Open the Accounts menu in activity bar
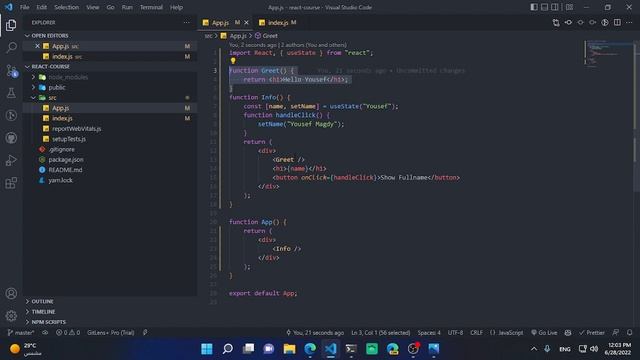This screenshot has width=640, height=360. click(x=11, y=293)
